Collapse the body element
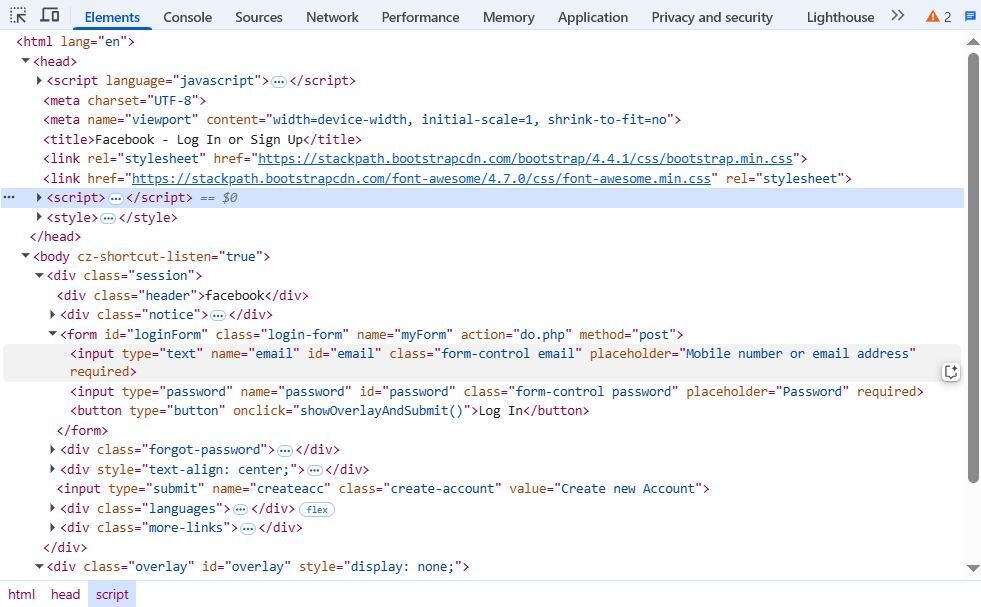This screenshot has height=607, width=981. tap(26, 255)
